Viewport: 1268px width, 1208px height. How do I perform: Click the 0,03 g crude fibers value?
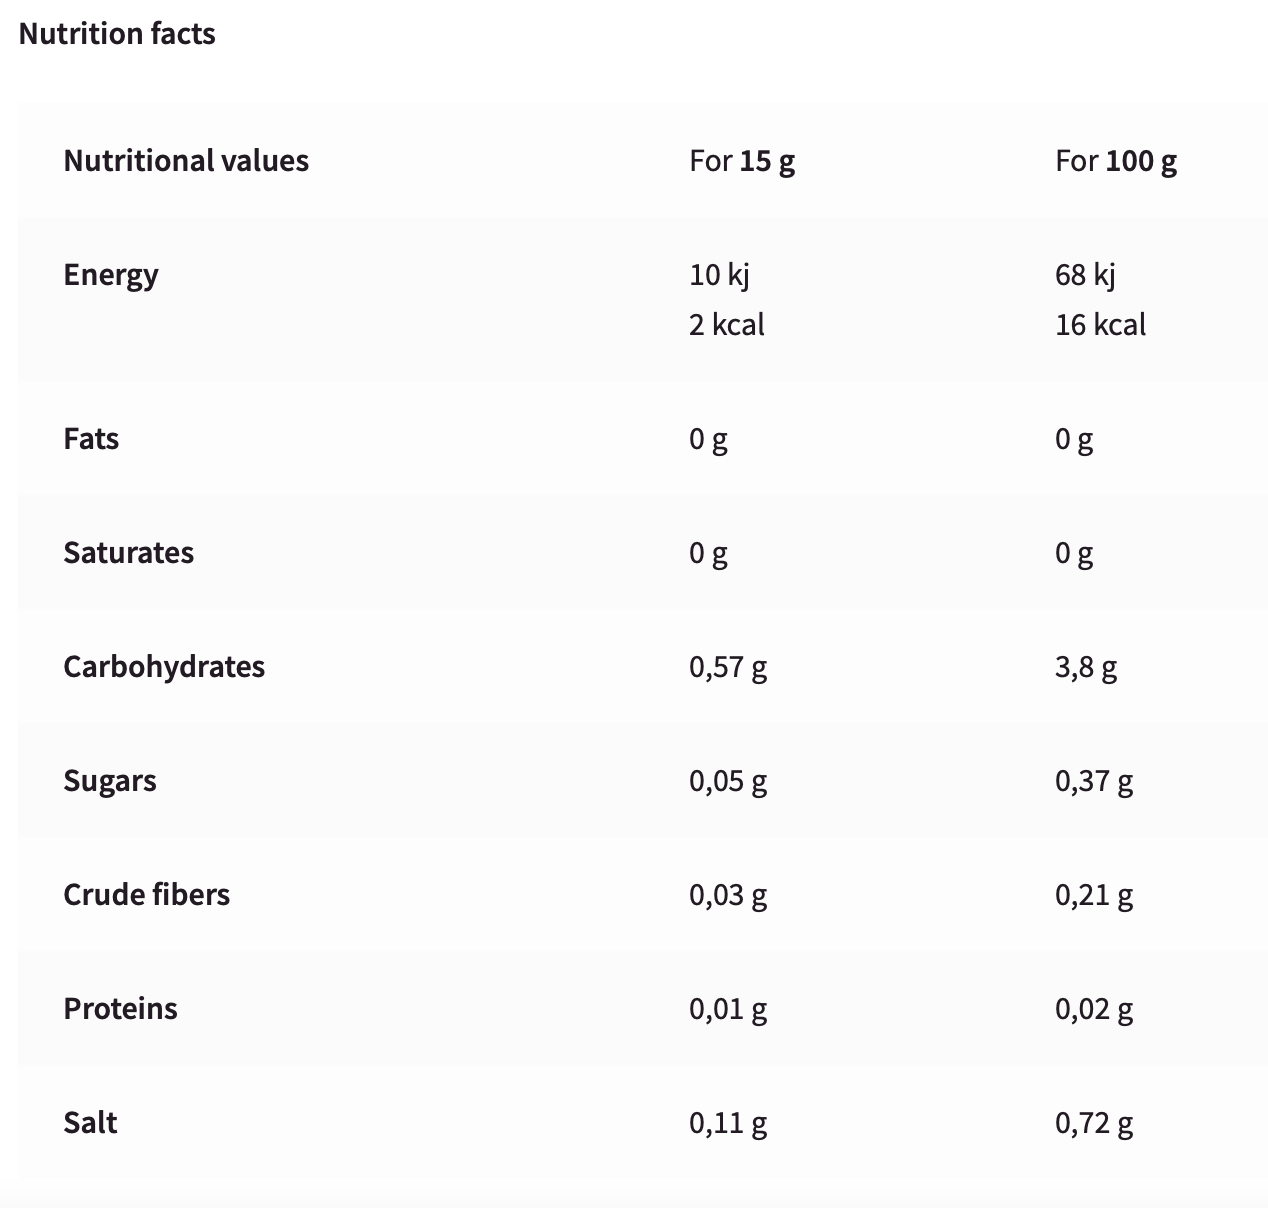[x=728, y=895]
